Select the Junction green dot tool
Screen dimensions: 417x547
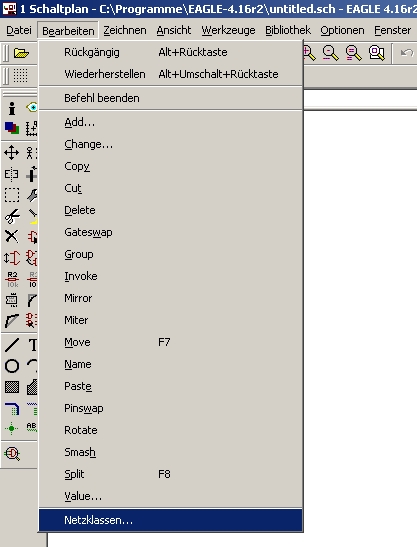(x=12, y=428)
